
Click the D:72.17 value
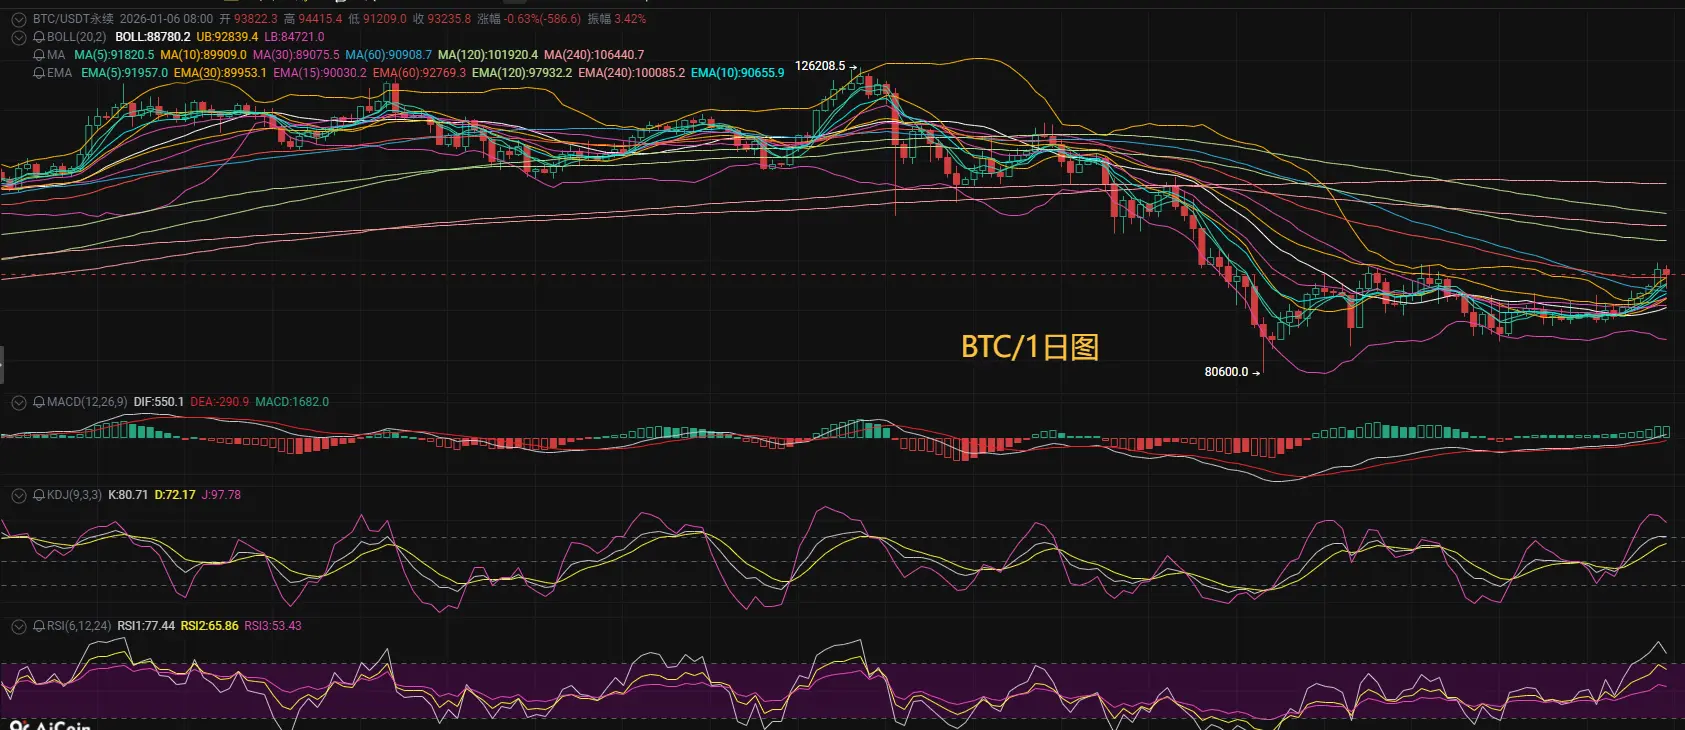175,495
